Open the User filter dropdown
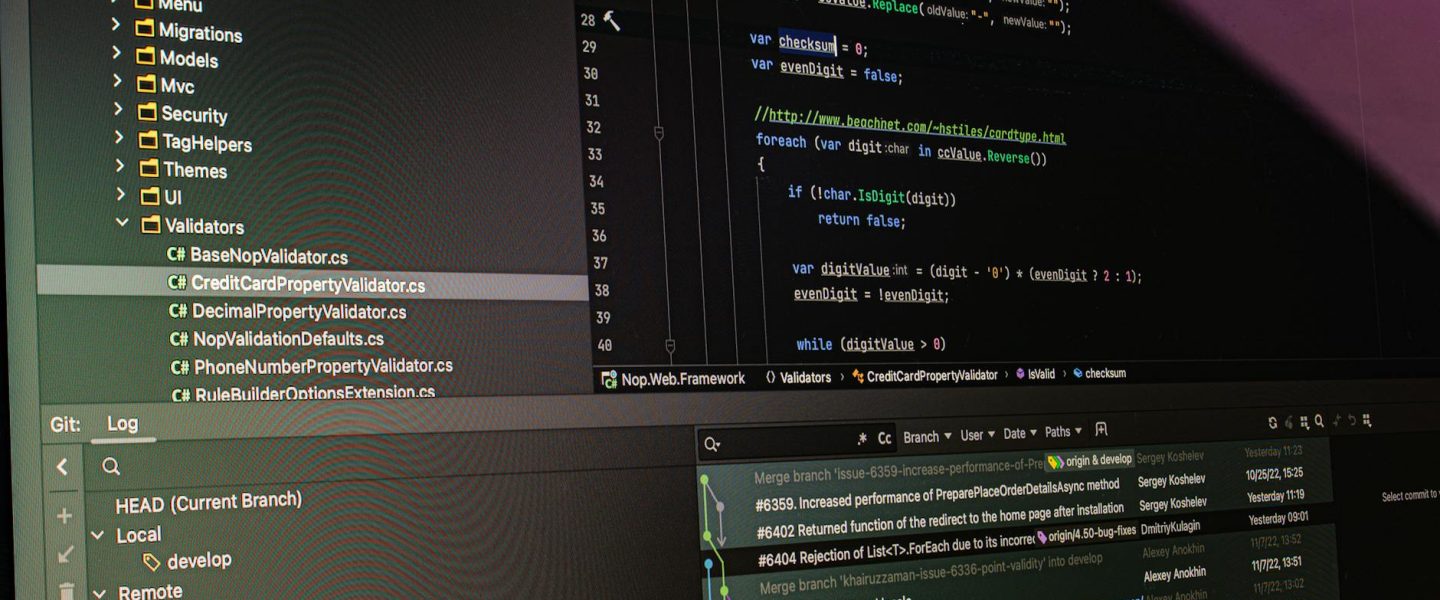 point(977,435)
